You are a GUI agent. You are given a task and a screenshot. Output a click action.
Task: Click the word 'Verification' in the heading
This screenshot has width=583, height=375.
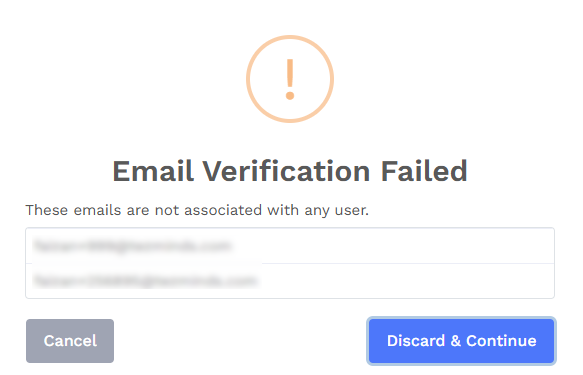286,171
